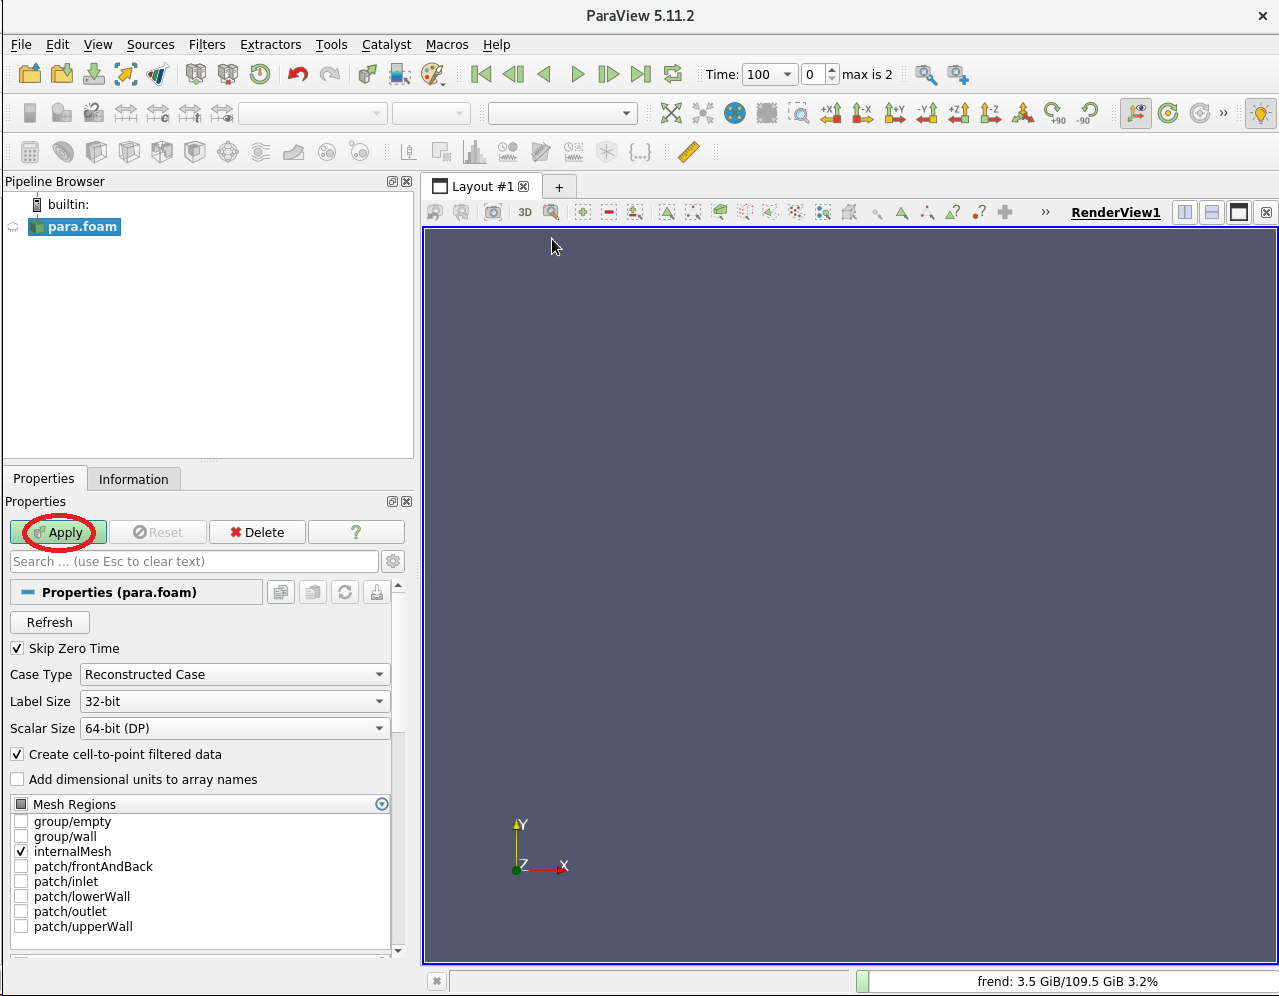Click the Undo arrow icon
This screenshot has width=1279, height=996.
(297, 74)
